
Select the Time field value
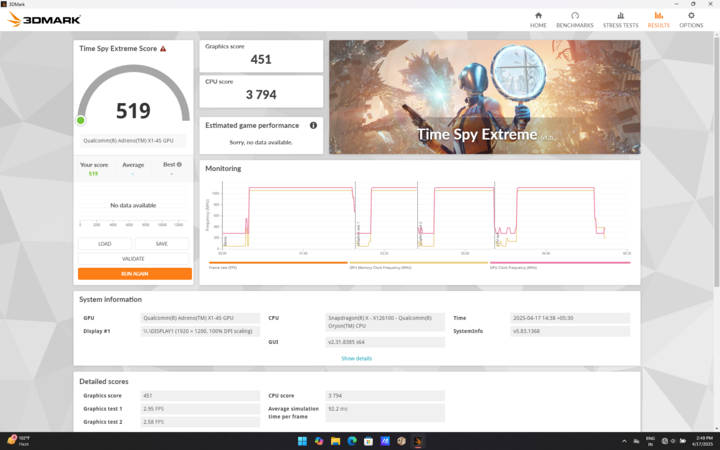coord(570,318)
